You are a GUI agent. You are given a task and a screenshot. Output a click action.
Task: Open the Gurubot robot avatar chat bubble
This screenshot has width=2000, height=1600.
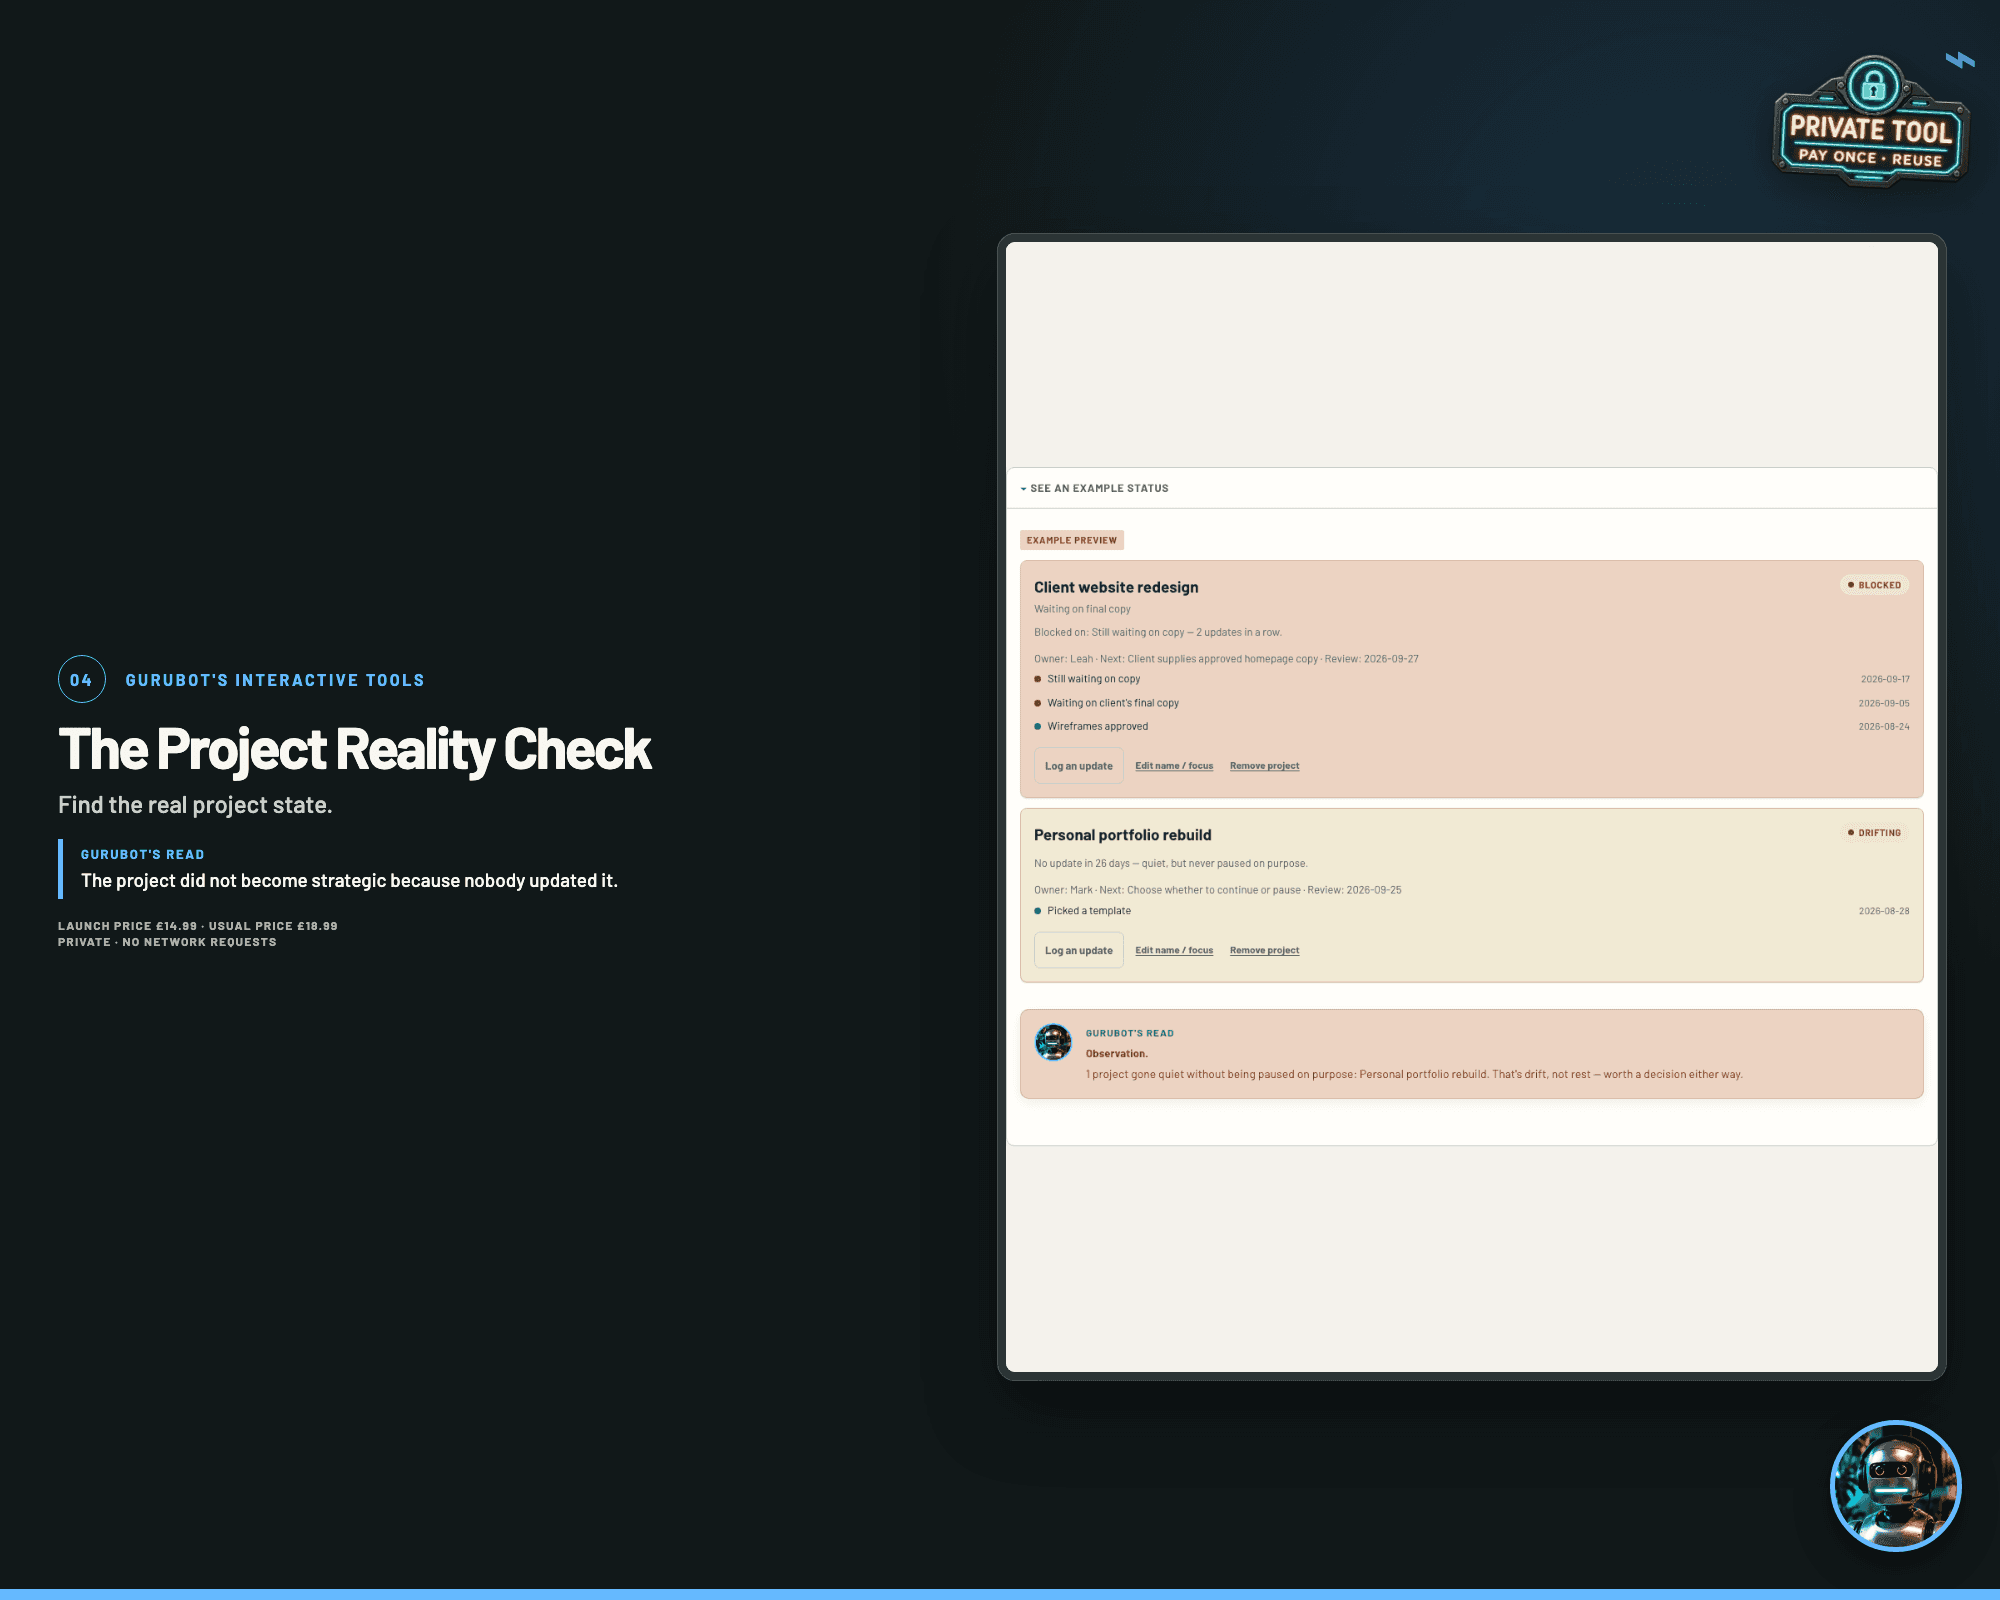click(1895, 1486)
